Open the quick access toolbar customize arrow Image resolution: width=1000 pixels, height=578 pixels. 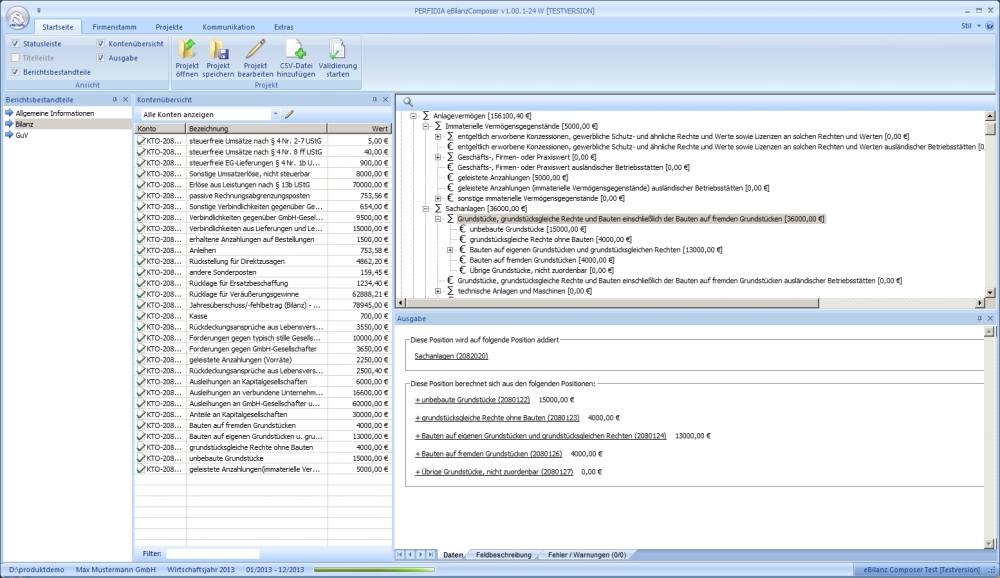click(x=39, y=10)
